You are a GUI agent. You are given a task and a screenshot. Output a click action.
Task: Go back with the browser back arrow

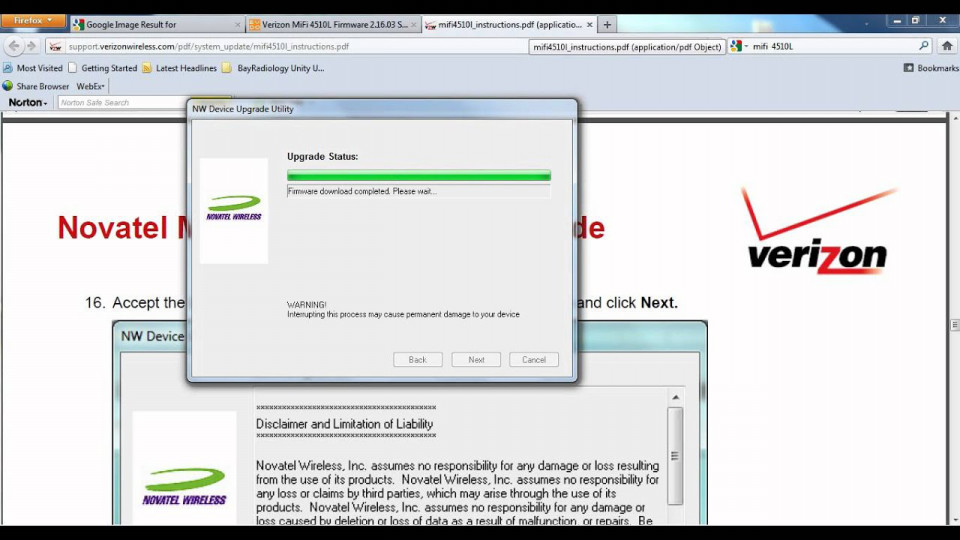point(14,46)
